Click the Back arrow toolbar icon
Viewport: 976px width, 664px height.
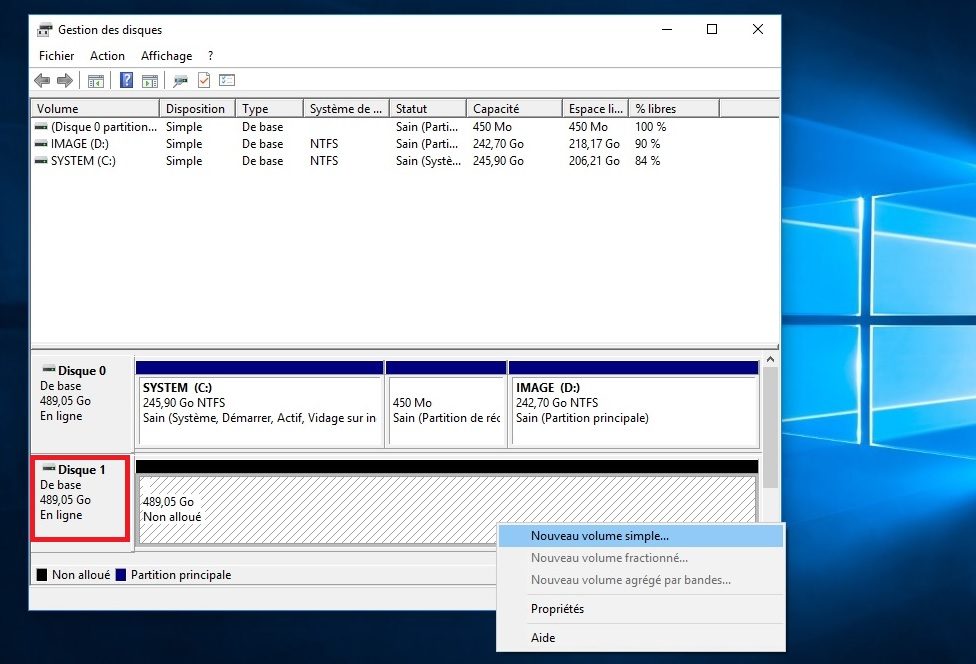(x=42, y=81)
